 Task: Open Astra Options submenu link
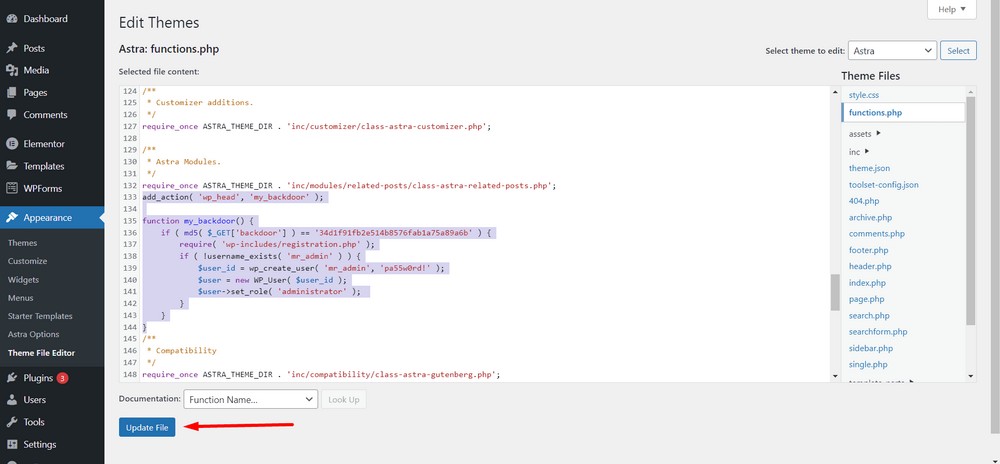pyautogui.click(x=33, y=335)
